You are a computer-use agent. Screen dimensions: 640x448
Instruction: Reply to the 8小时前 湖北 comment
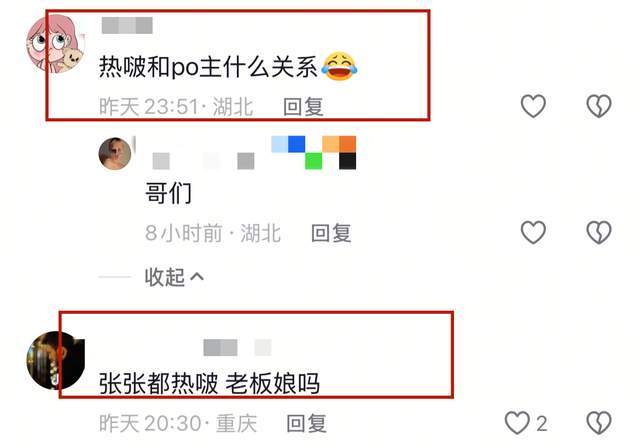point(331,233)
